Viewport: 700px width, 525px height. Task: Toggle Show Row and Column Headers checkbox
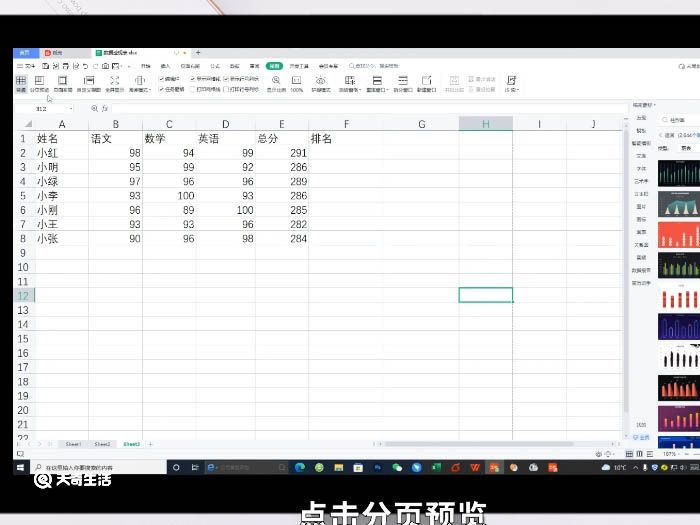[241, 79]
